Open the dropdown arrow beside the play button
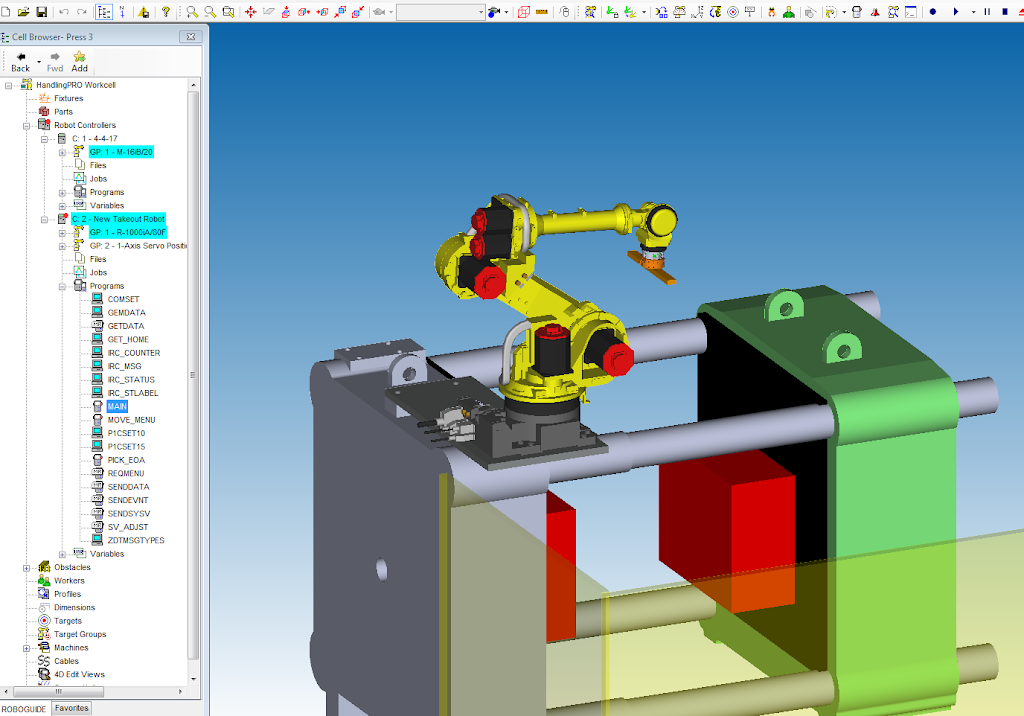The image size is (1024, 716). pyautogui.click(x=973, y=12)
